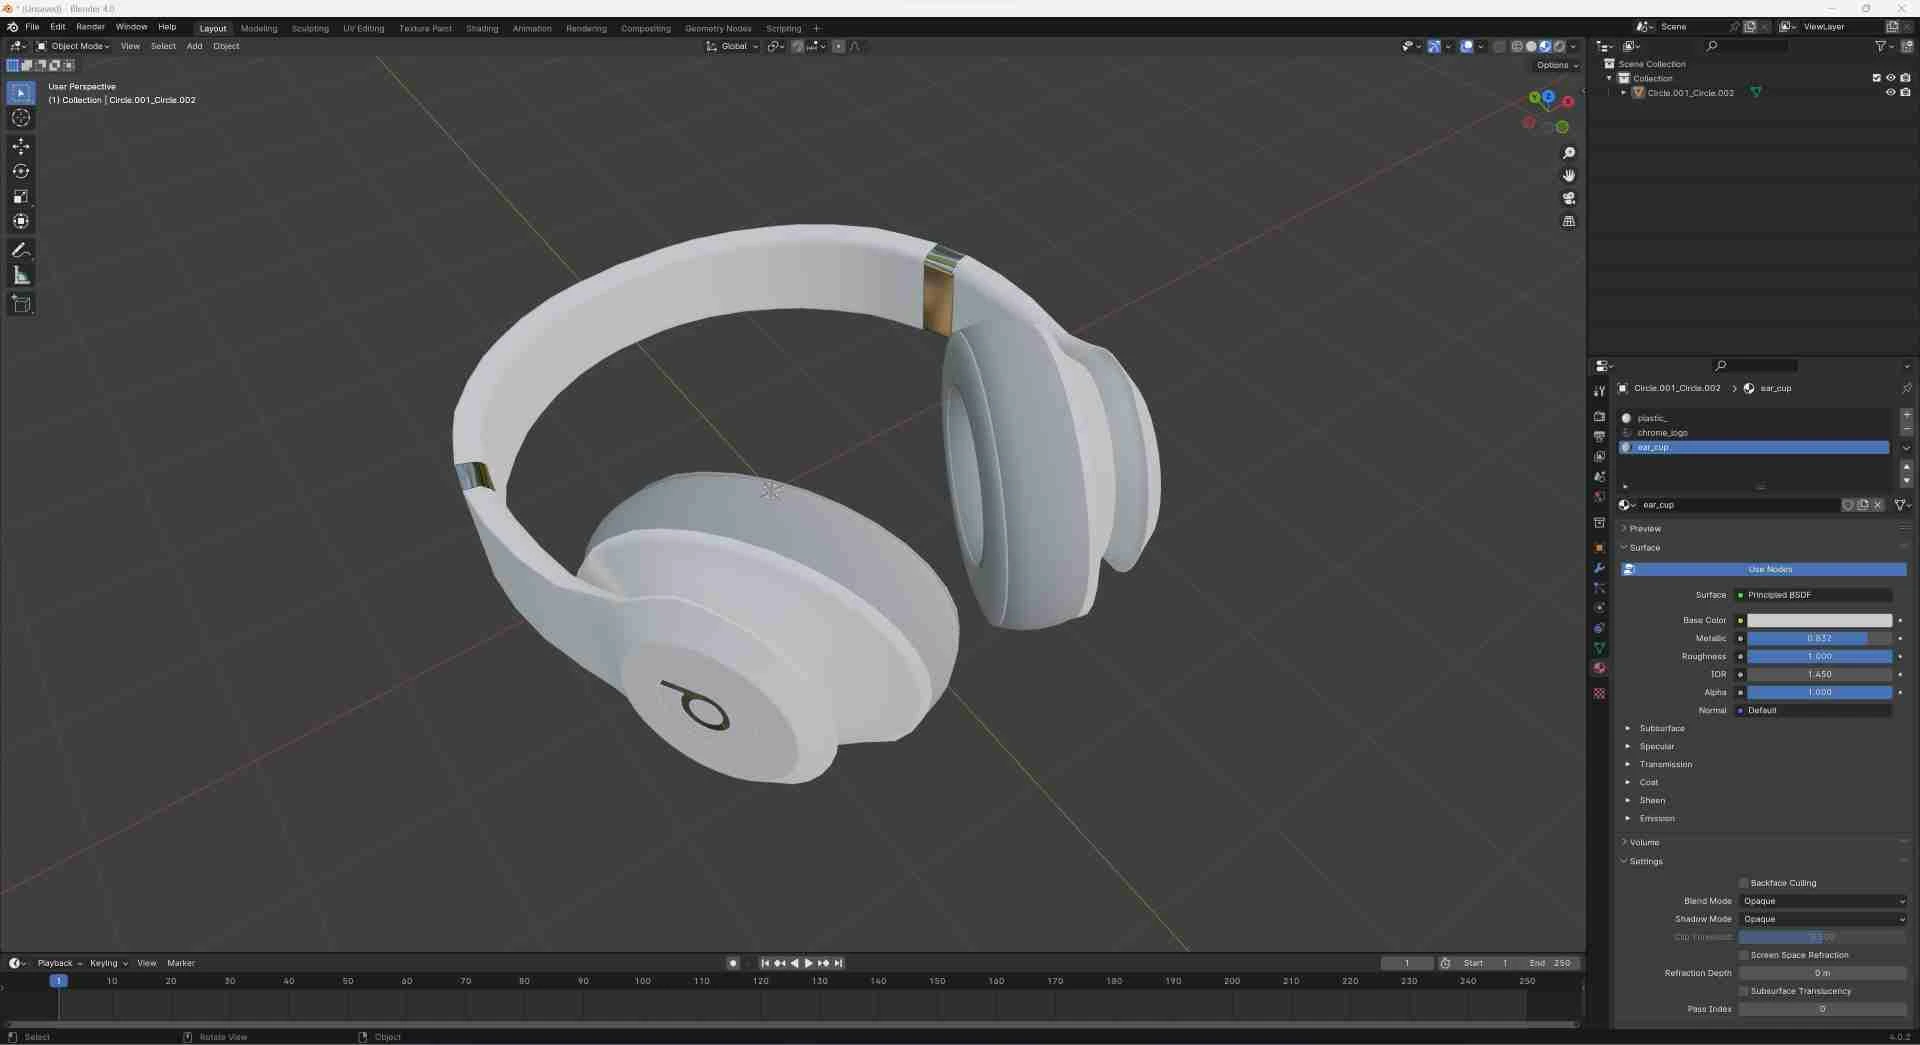Pick the Add Cube tool
1920x1045 pixels.
coord(21,304)
